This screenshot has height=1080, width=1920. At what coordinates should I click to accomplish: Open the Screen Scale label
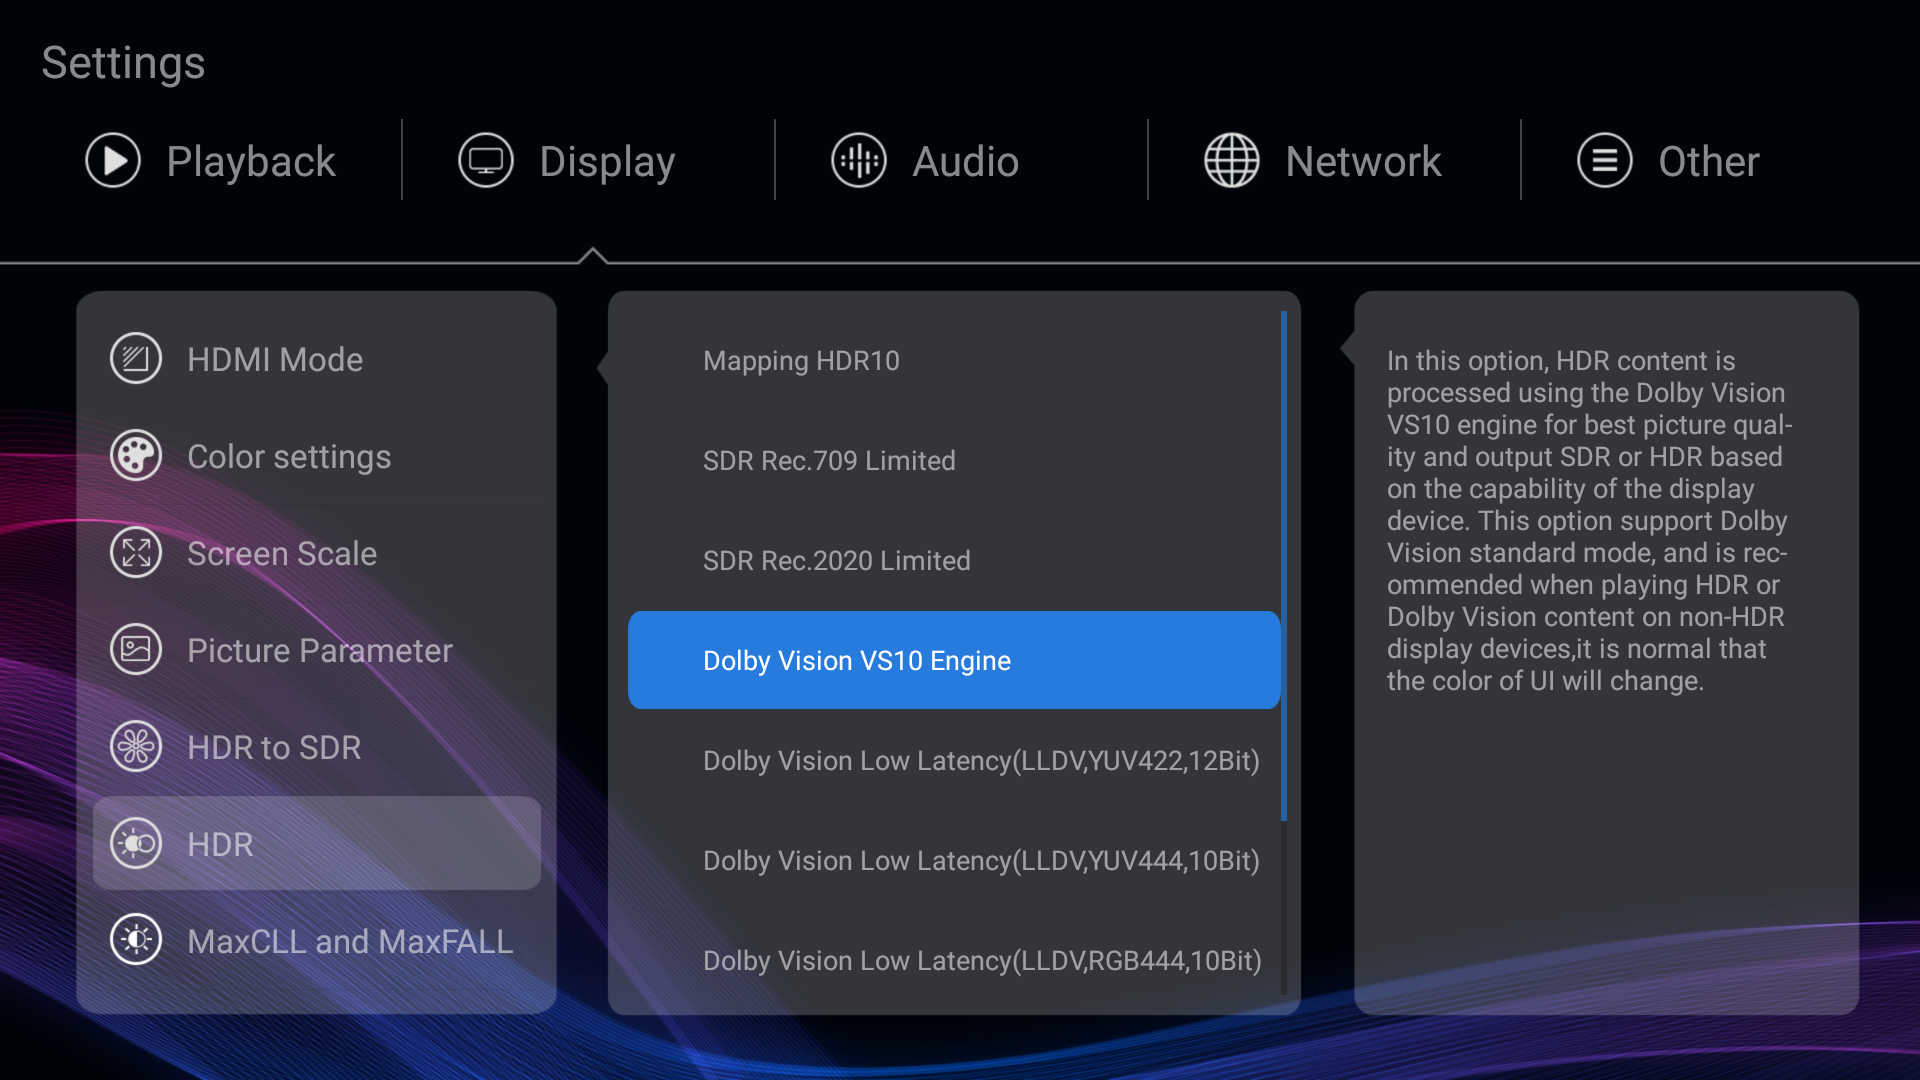coord(282,553)
